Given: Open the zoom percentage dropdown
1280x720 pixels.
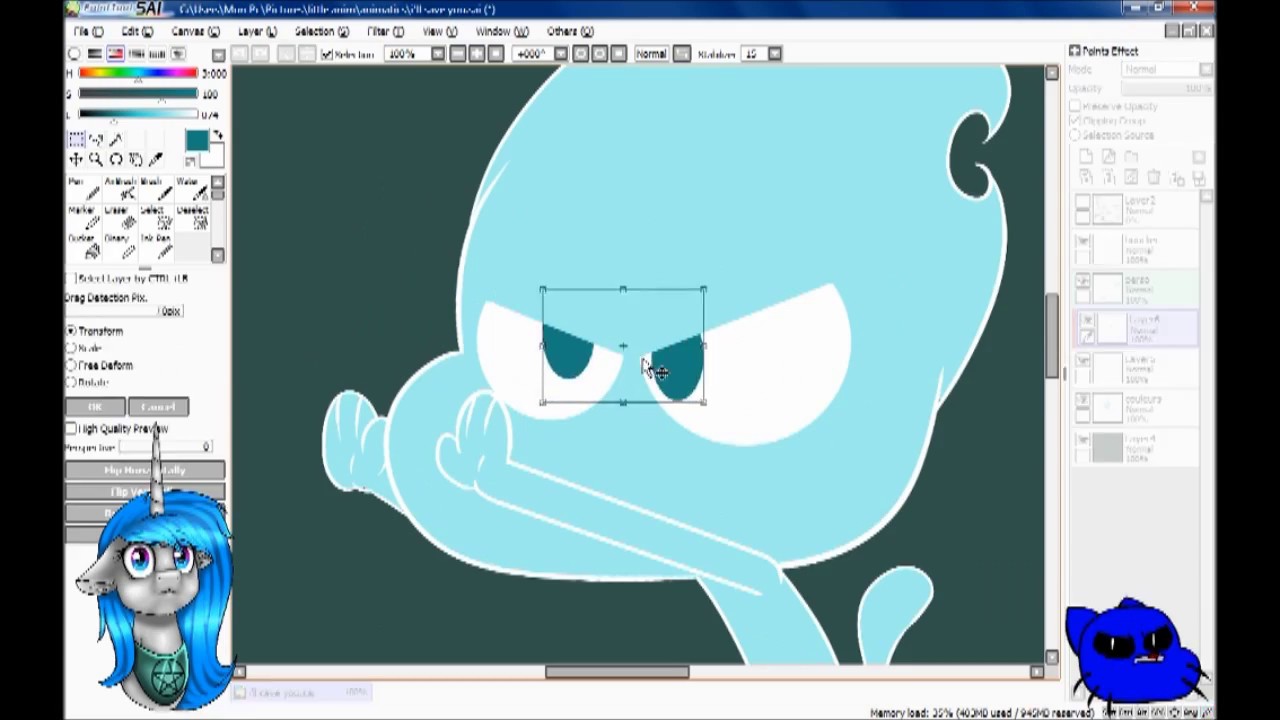Looking at the screenshot, I should click(x=437, y=54).
